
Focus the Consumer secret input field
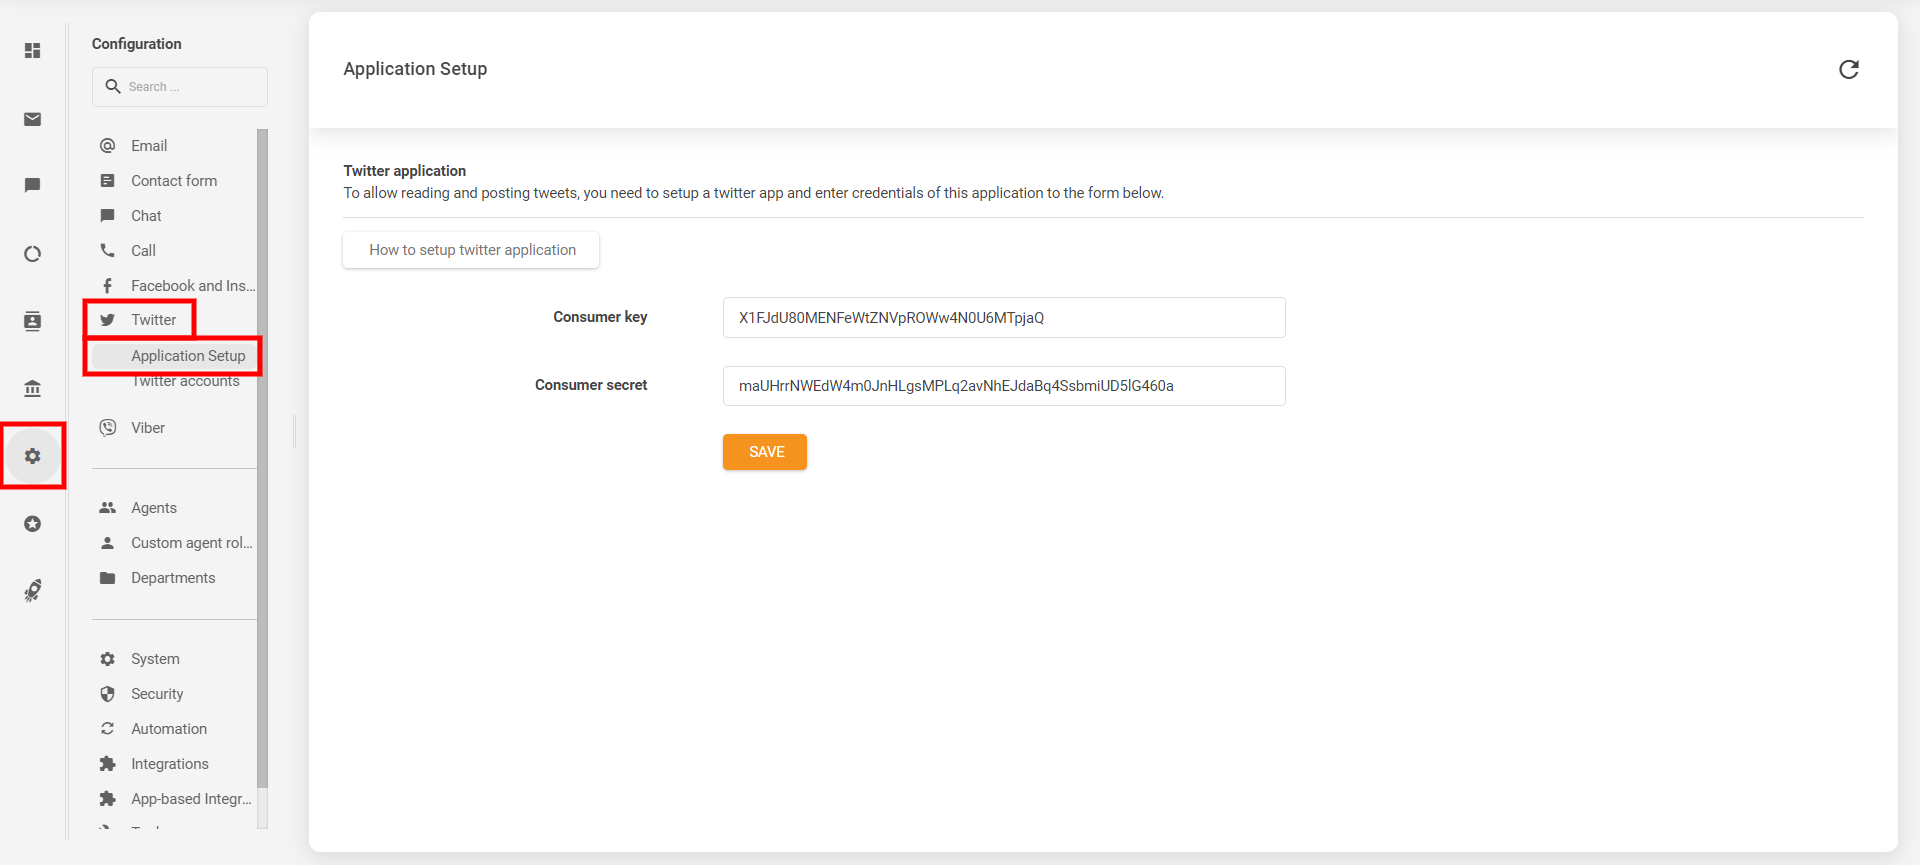tap(1003, 386)
